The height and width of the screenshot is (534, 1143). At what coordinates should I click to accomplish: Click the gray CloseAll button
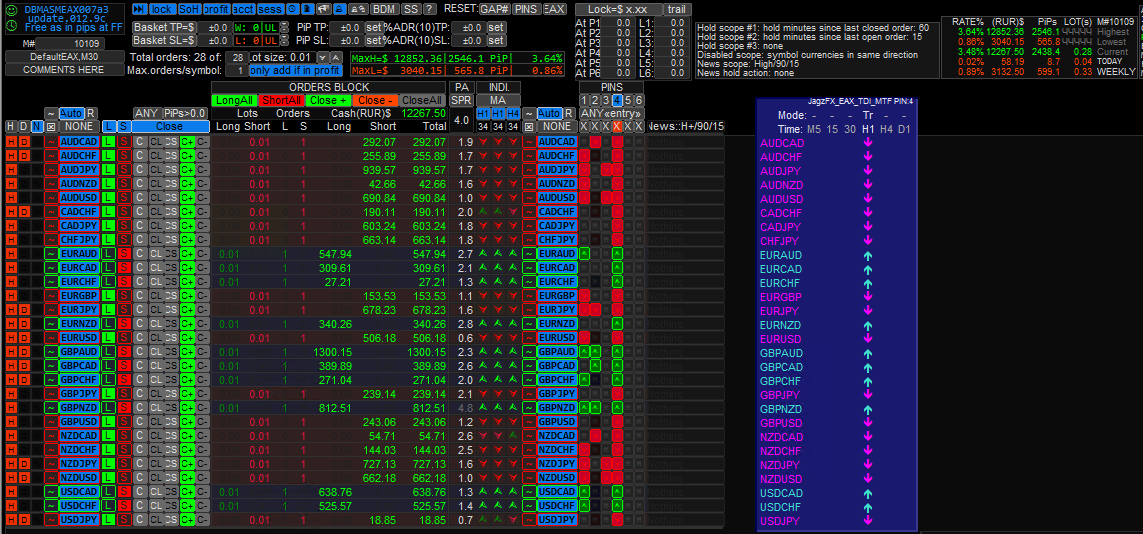421,100
